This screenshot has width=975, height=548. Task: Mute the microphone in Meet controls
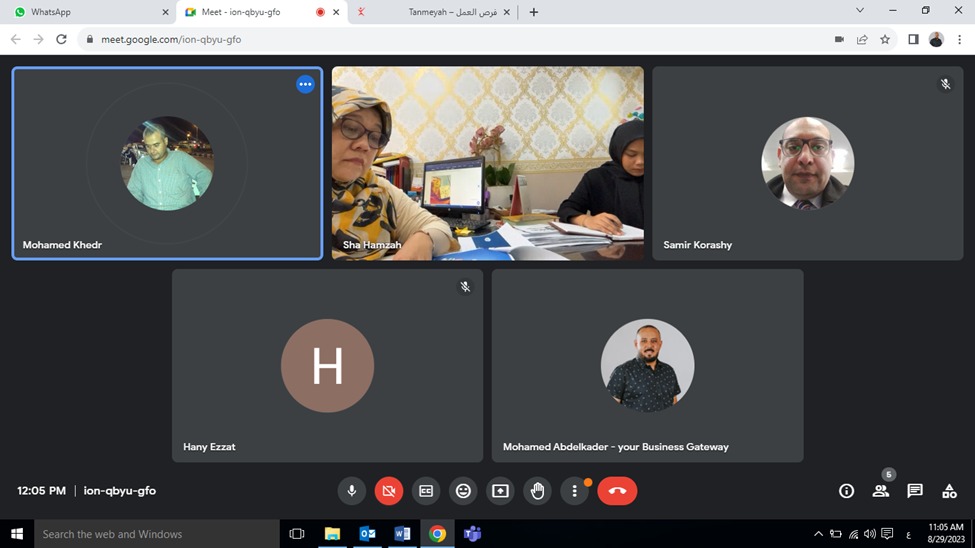click(x=352, y=491)
